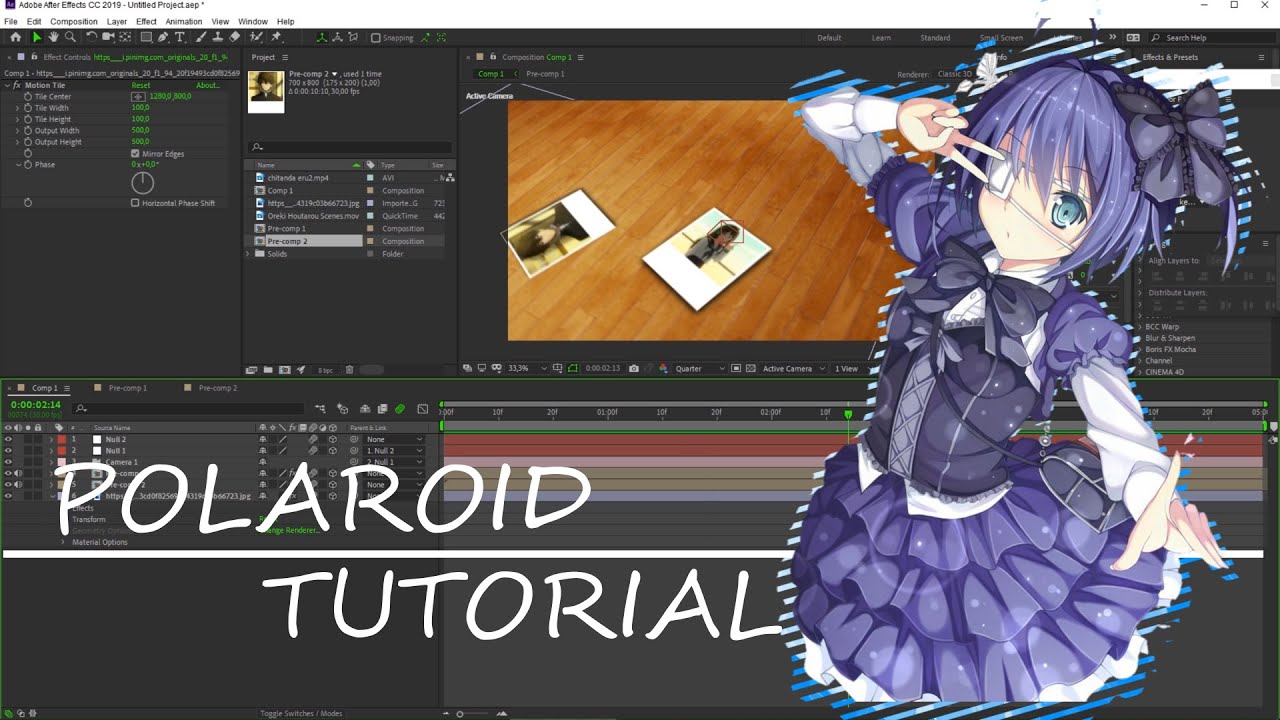Click the About link for Motion Tile
The height and width of the screenshot is (720, 1280).
coord(207,85)
